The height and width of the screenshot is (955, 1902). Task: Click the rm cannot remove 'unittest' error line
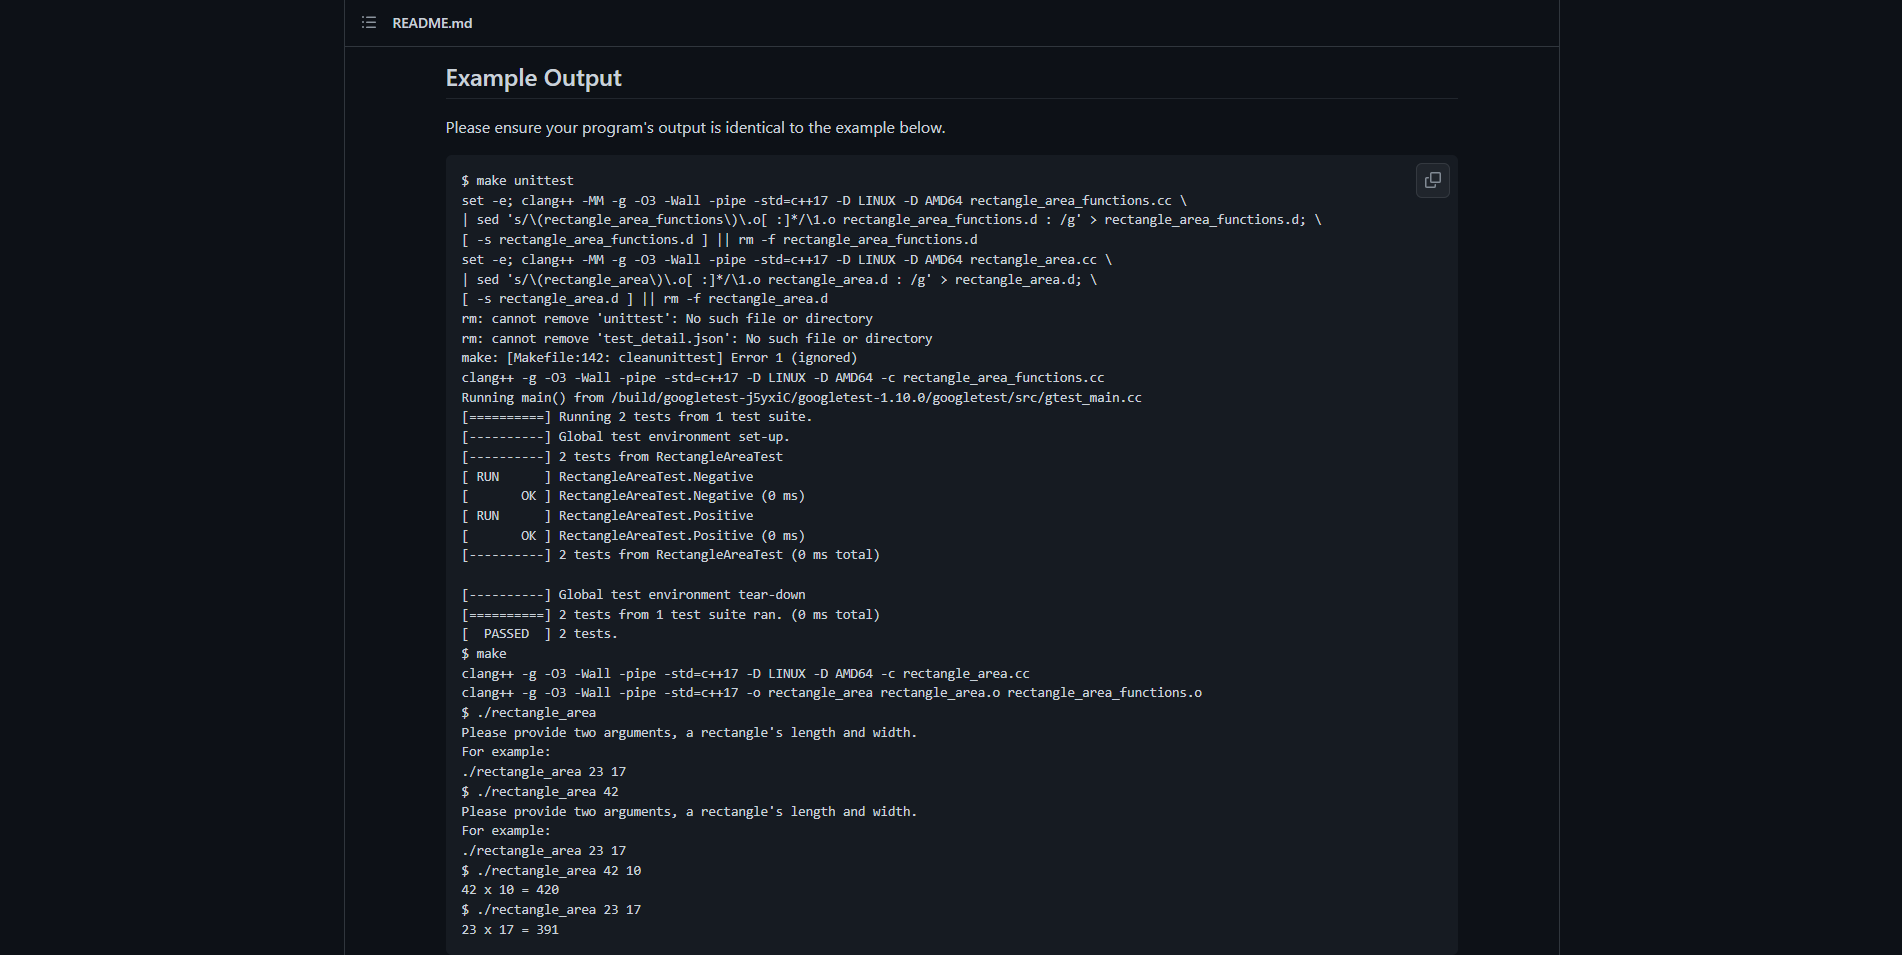[666, 318]
